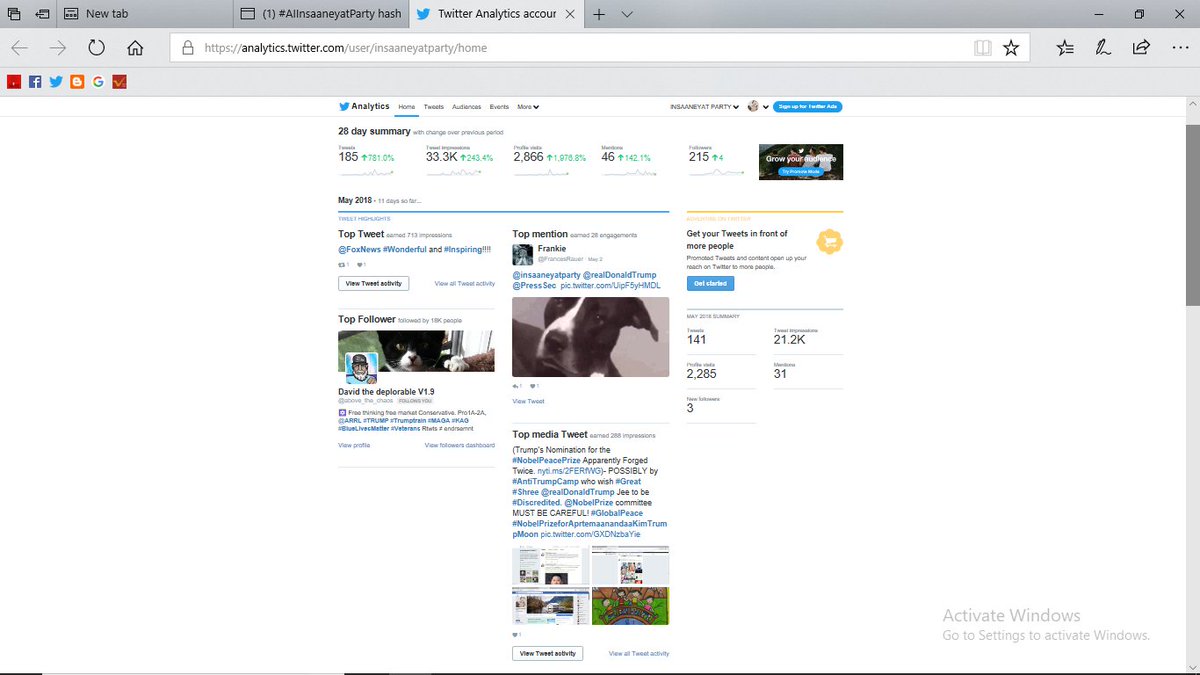Click the add notes pen icon
Image resolution: width=1200 pixels, height=675 pixels.
click(1102, 48)
